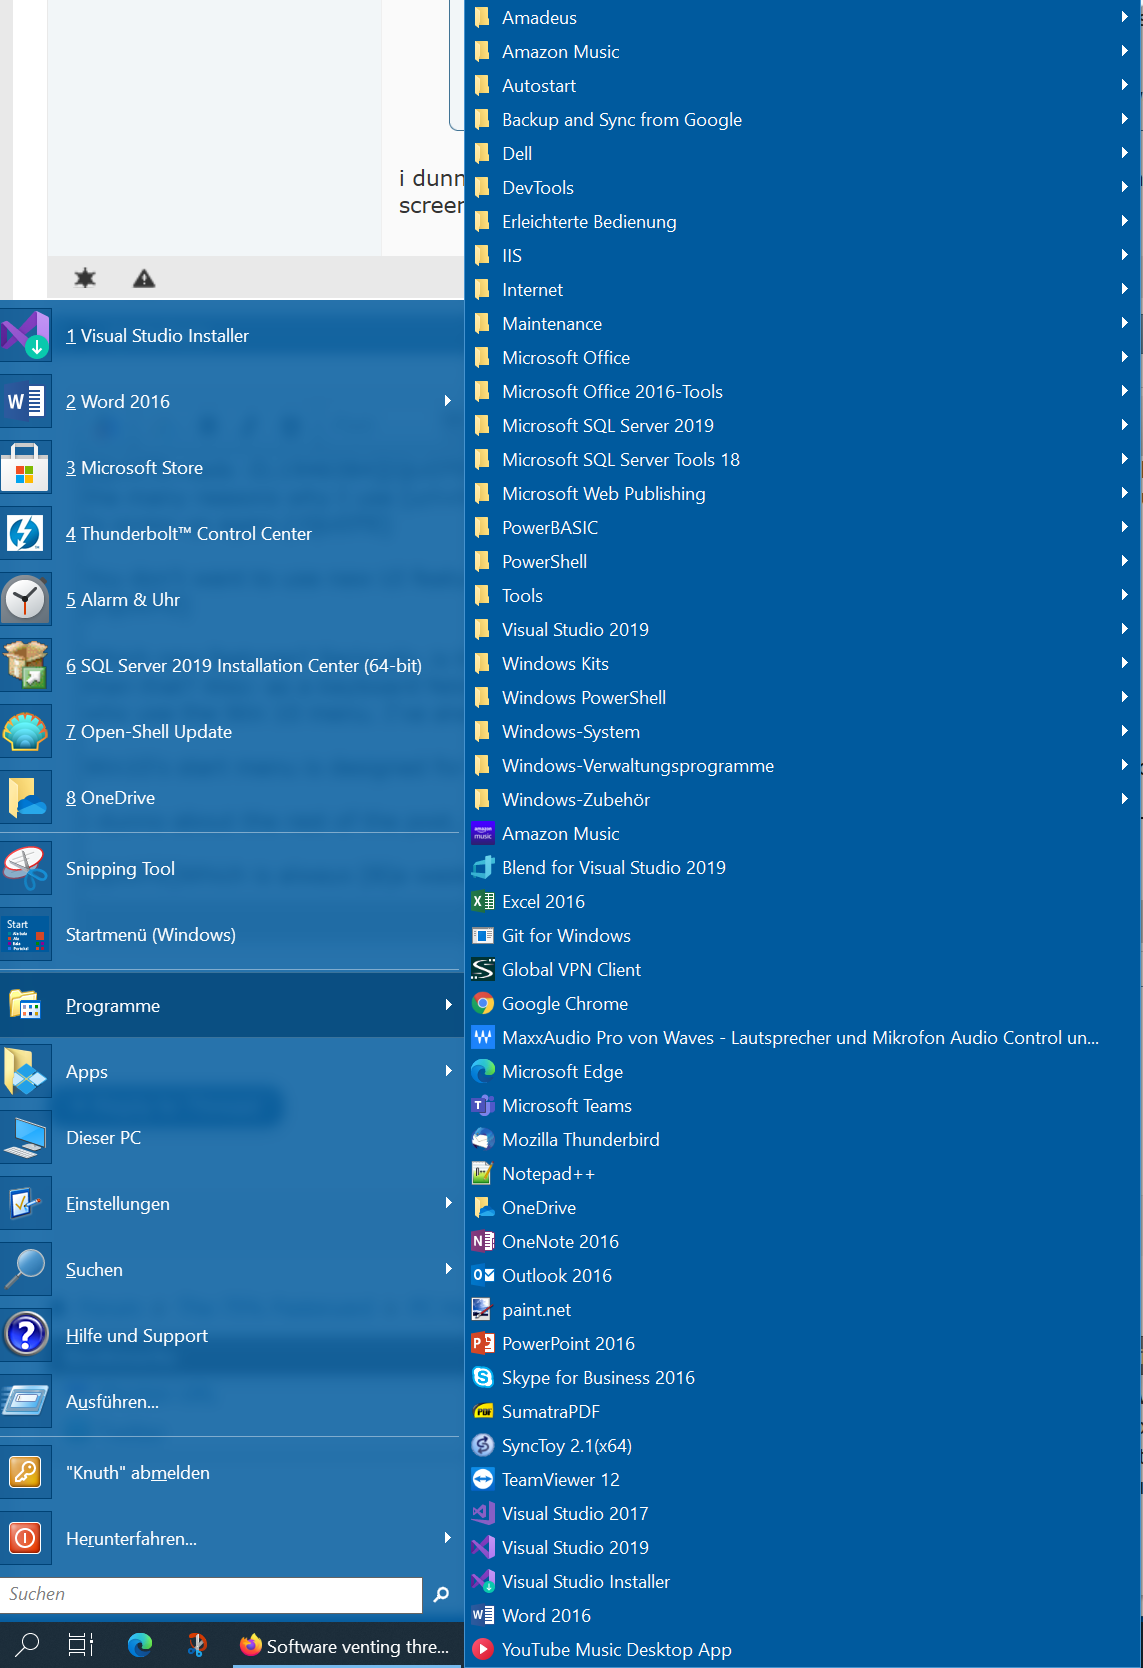Click the star icon in the background window
This screenshot has width=1143, height=1668.
click(85, 278)
